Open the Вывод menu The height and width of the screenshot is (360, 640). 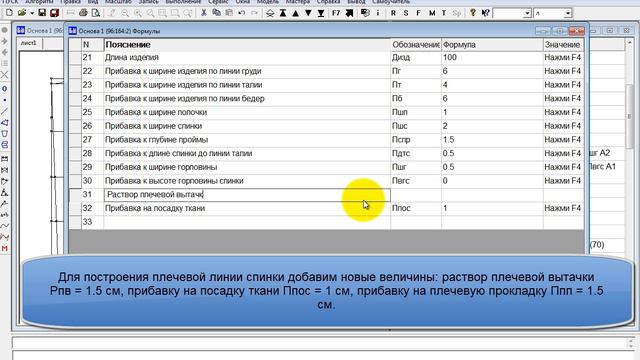click(x=356, y=2)
